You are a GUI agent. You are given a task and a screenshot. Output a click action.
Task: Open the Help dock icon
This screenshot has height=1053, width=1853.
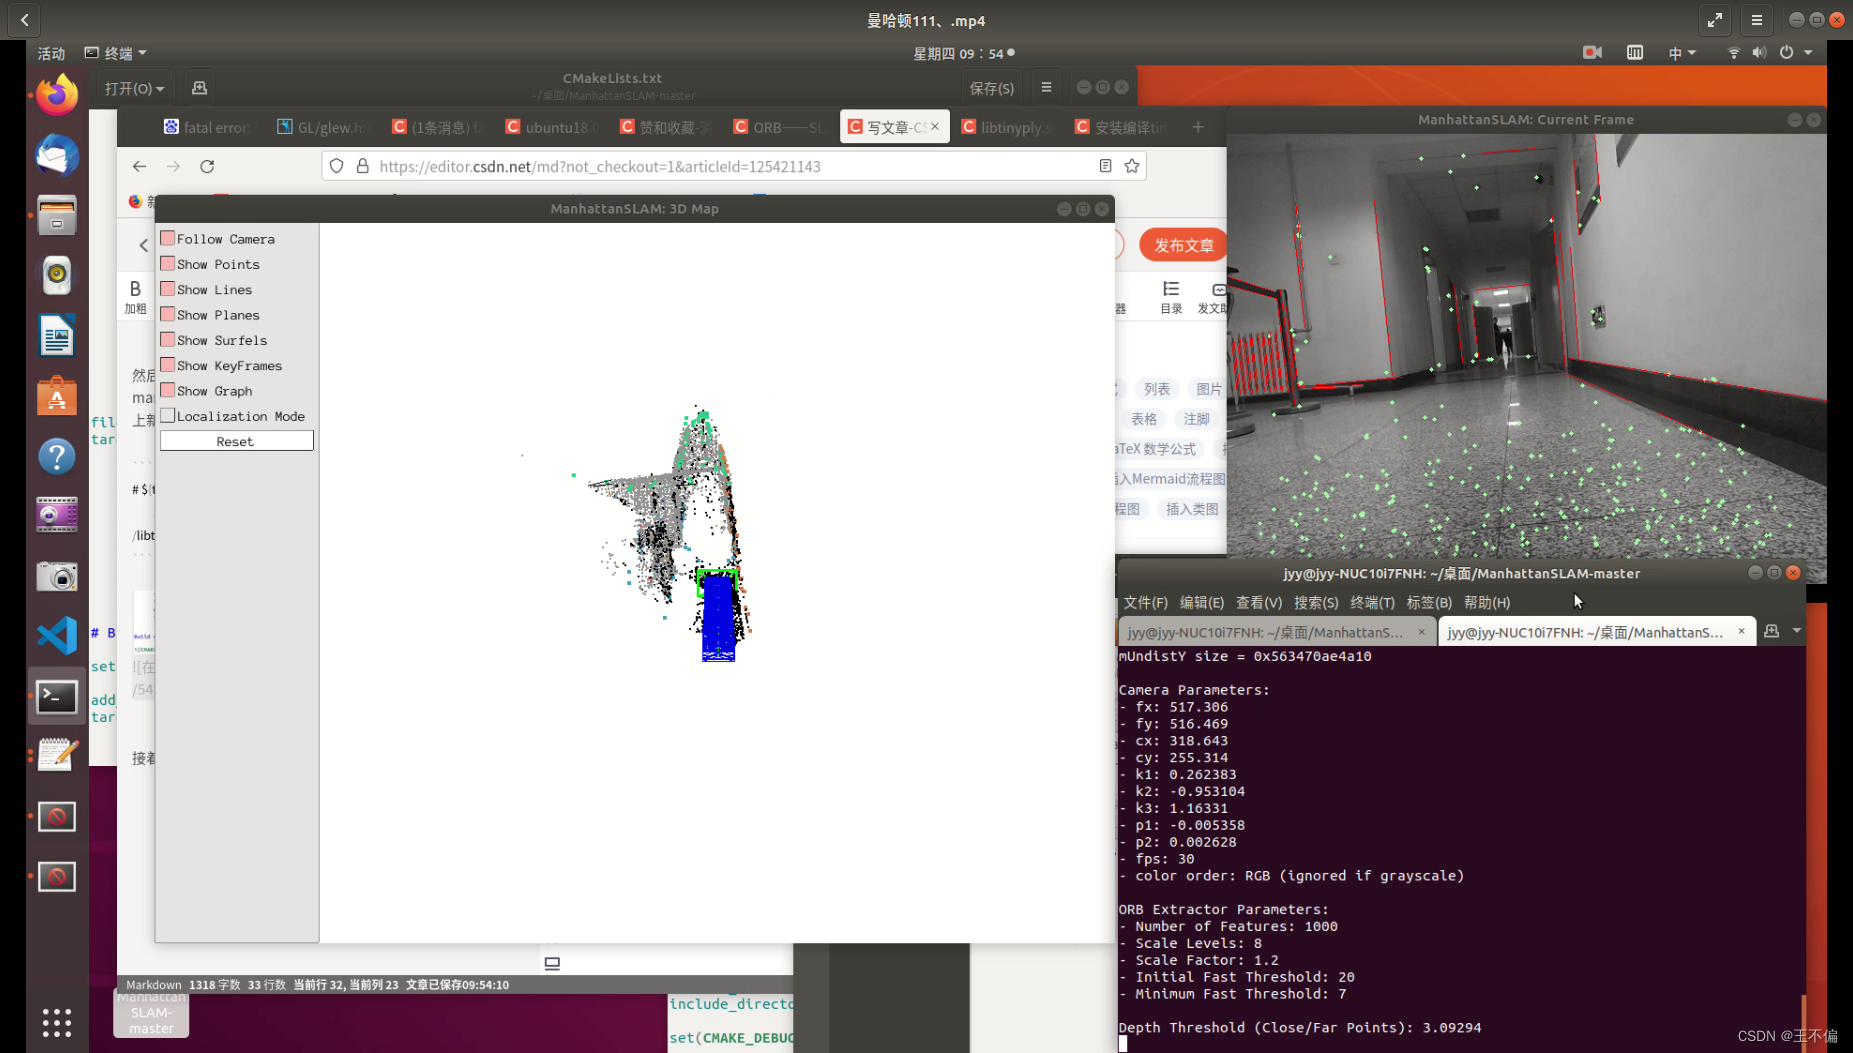click(57, 456)
